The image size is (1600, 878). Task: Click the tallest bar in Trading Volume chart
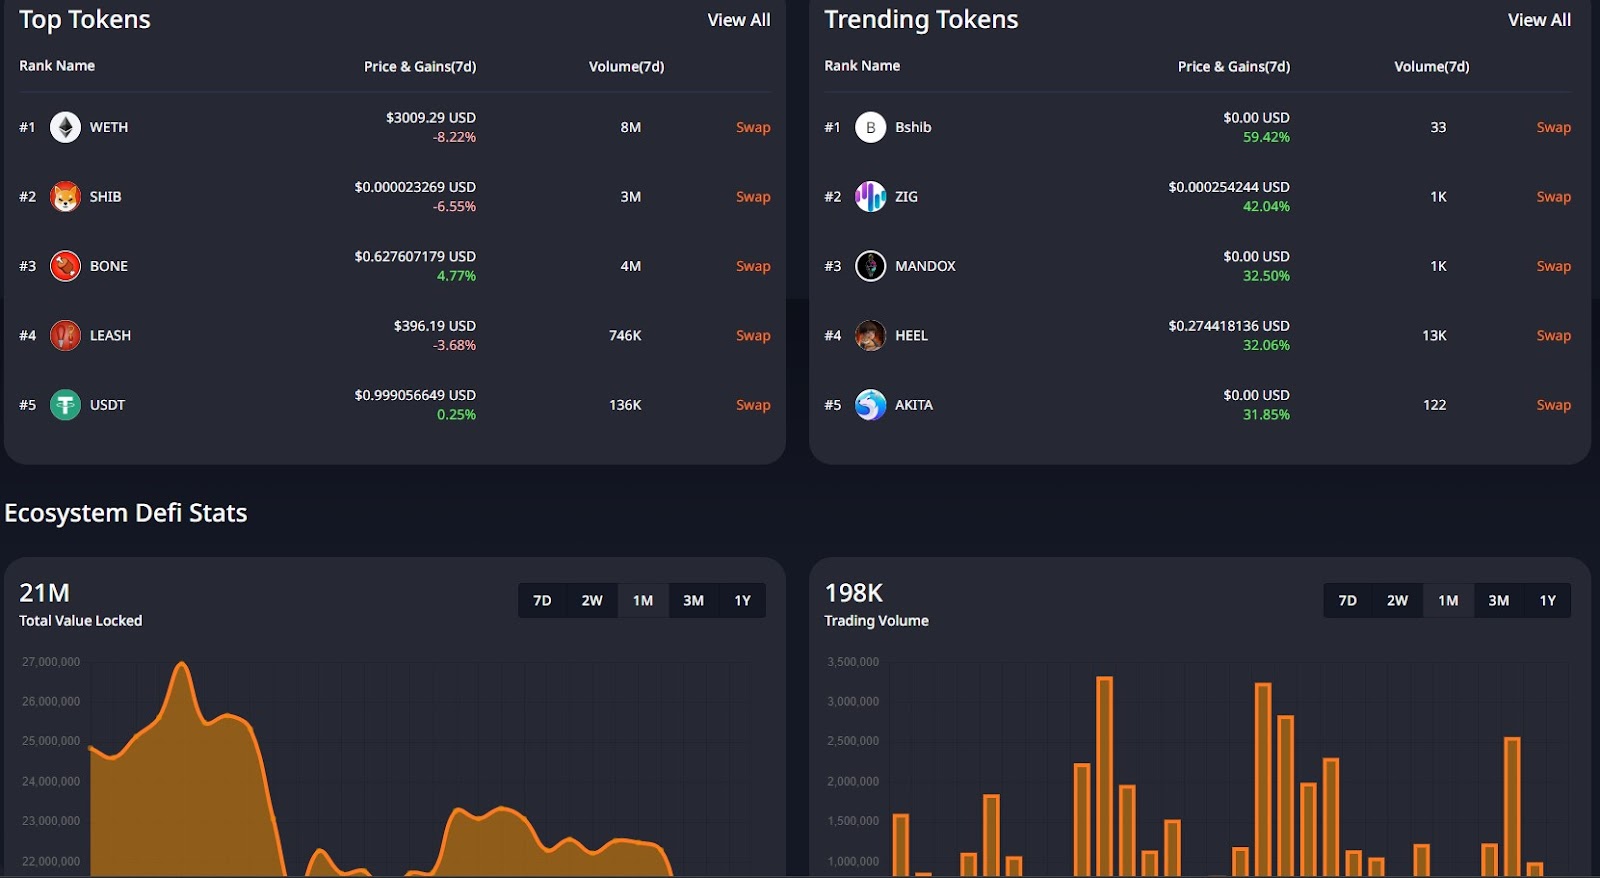coord(1104,776)
